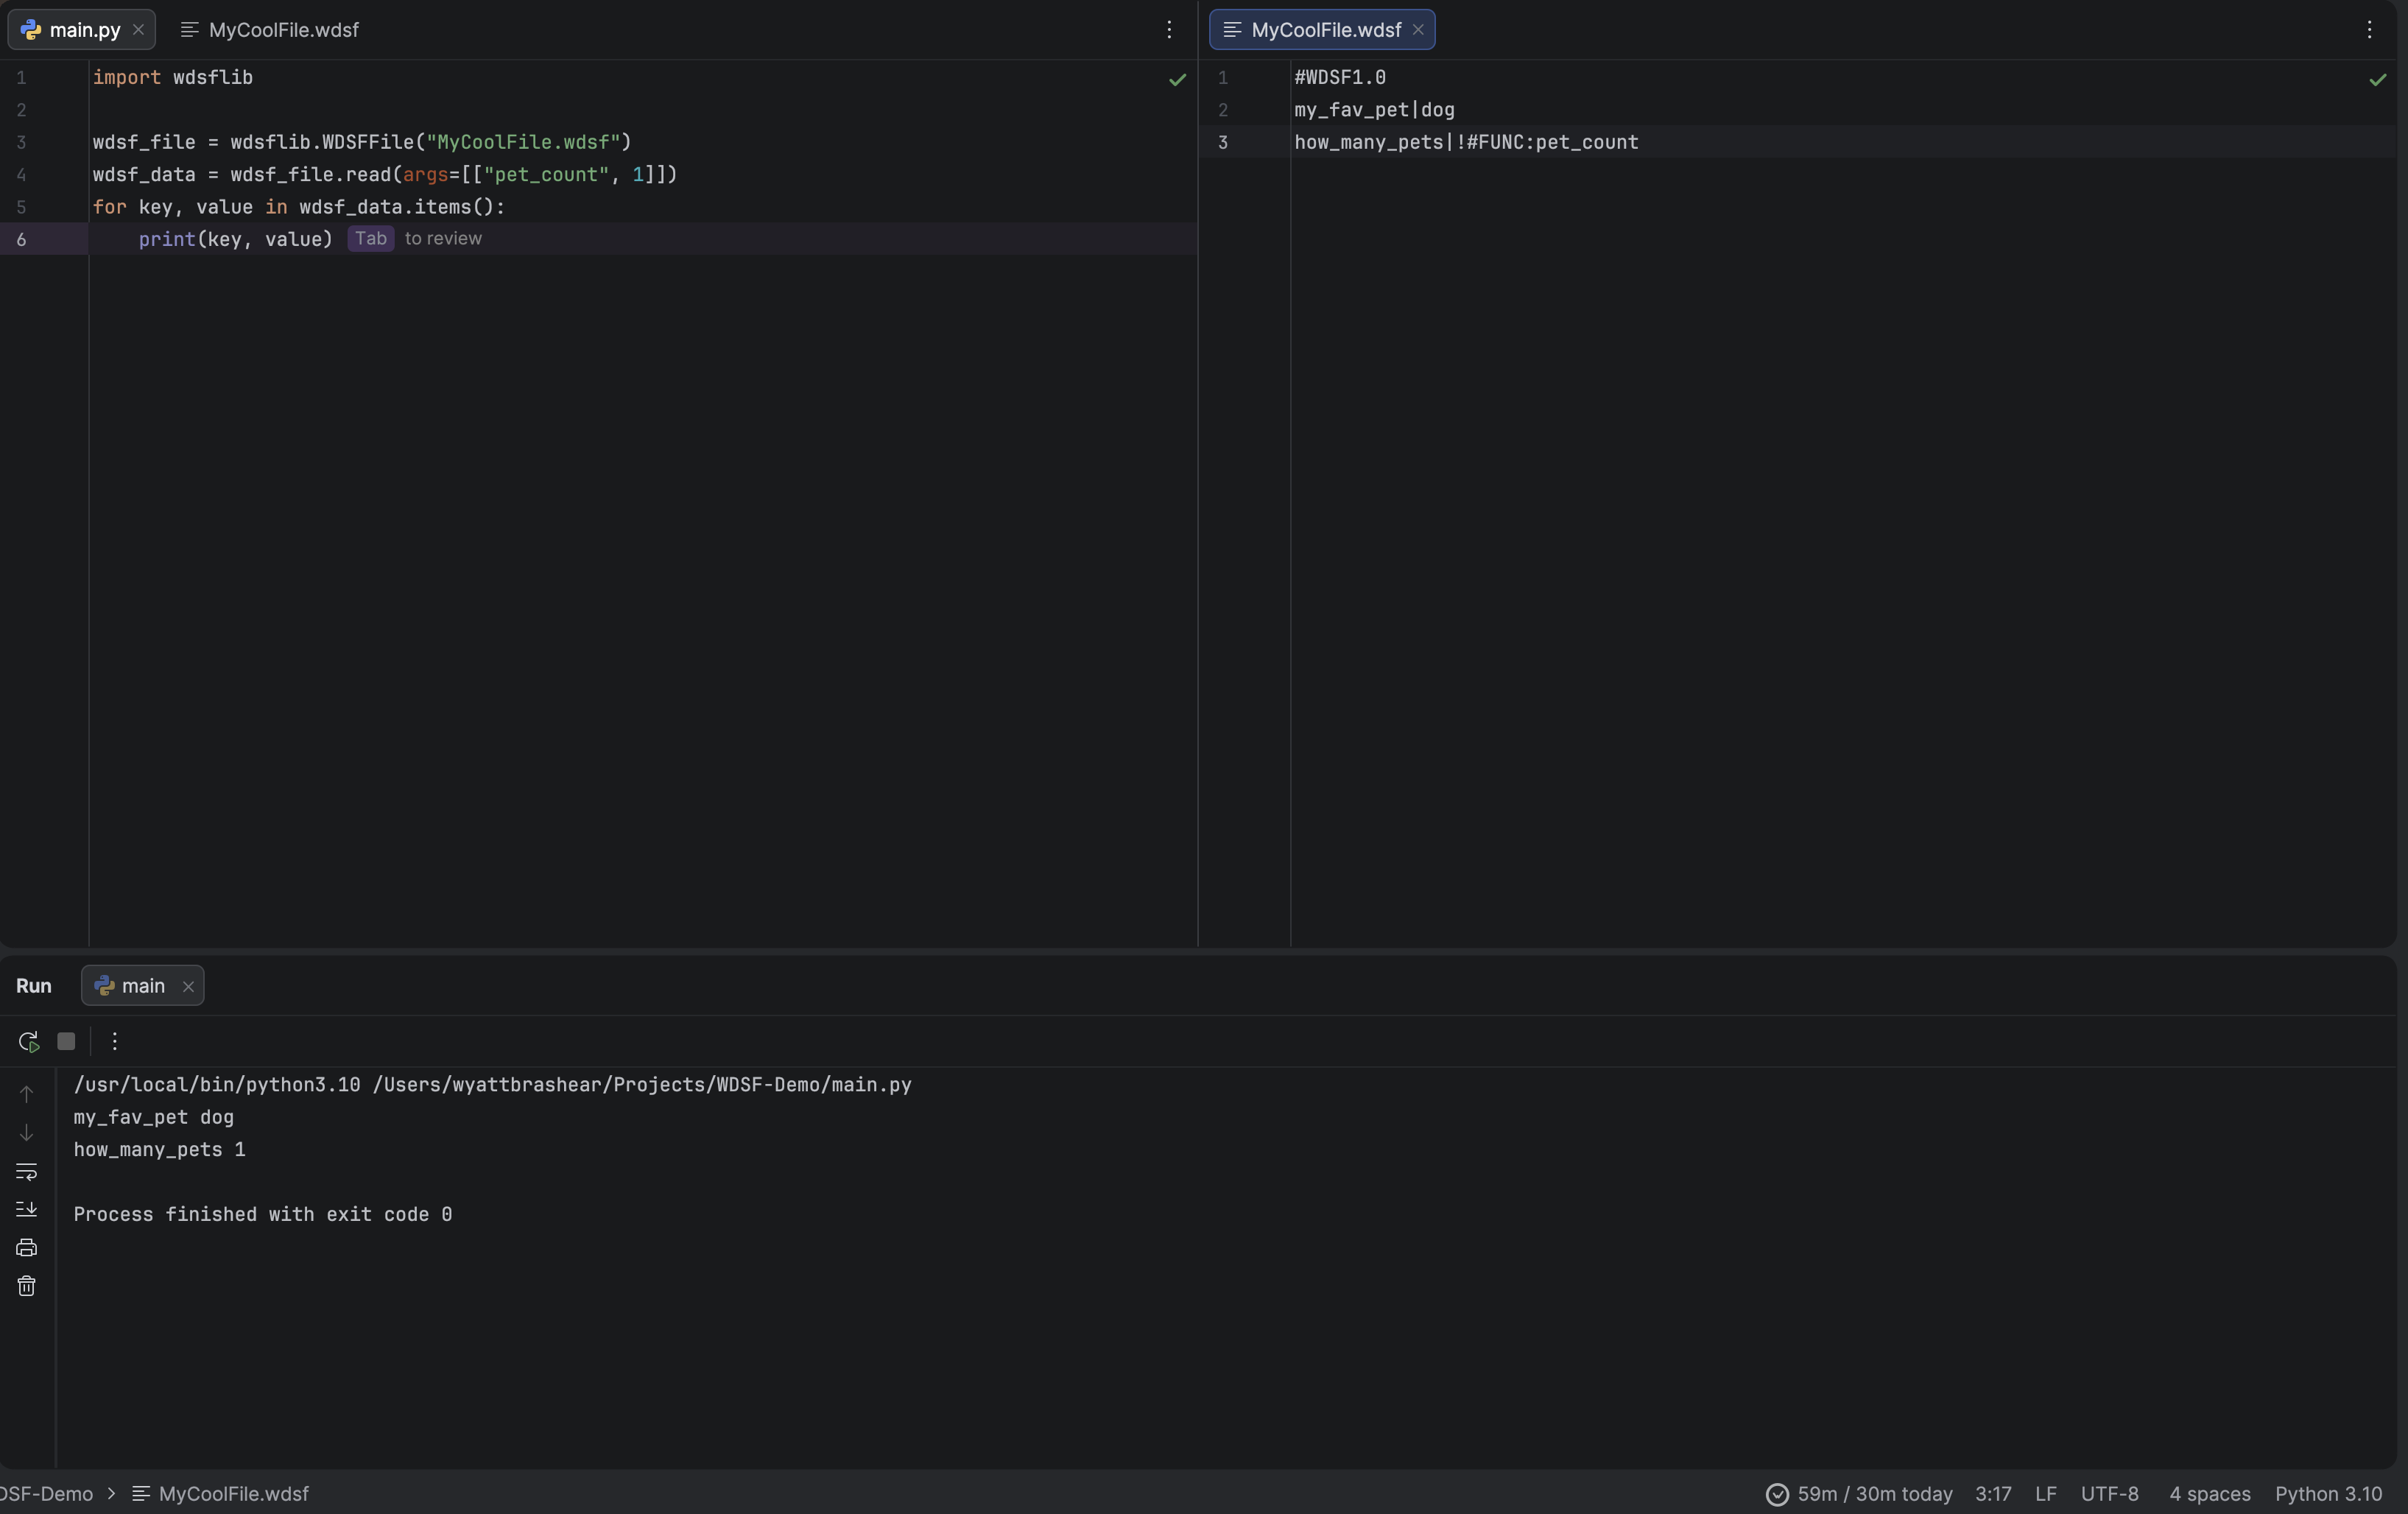Viewport: 2408px width, 1514px height.
Task: Click how_many_pets FUNC line
Action: click(x=1466, y=142)
